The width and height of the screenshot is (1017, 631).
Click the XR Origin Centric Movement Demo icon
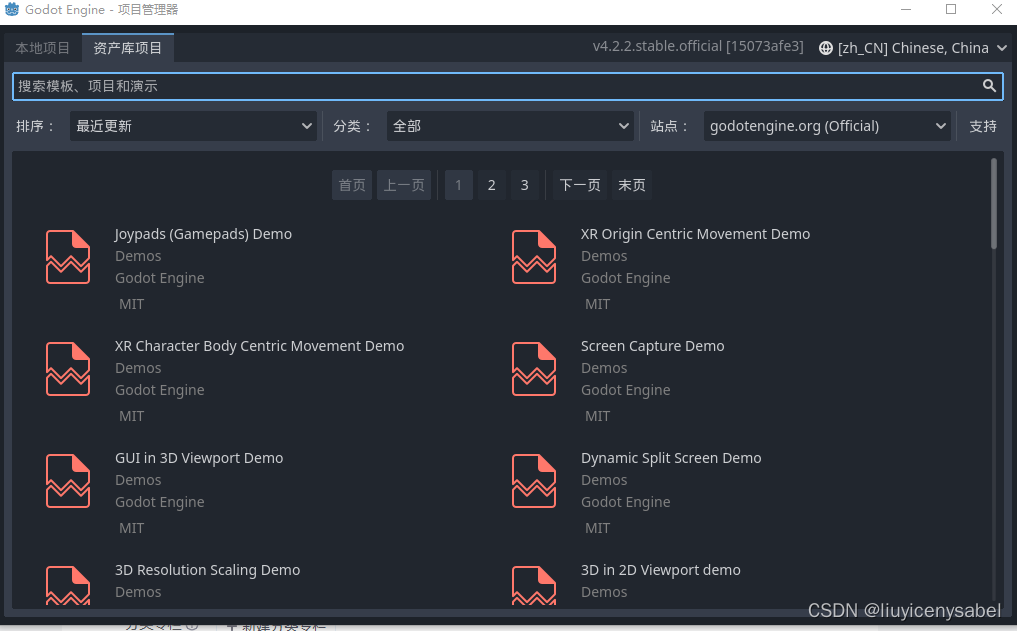tap(534, 257)
